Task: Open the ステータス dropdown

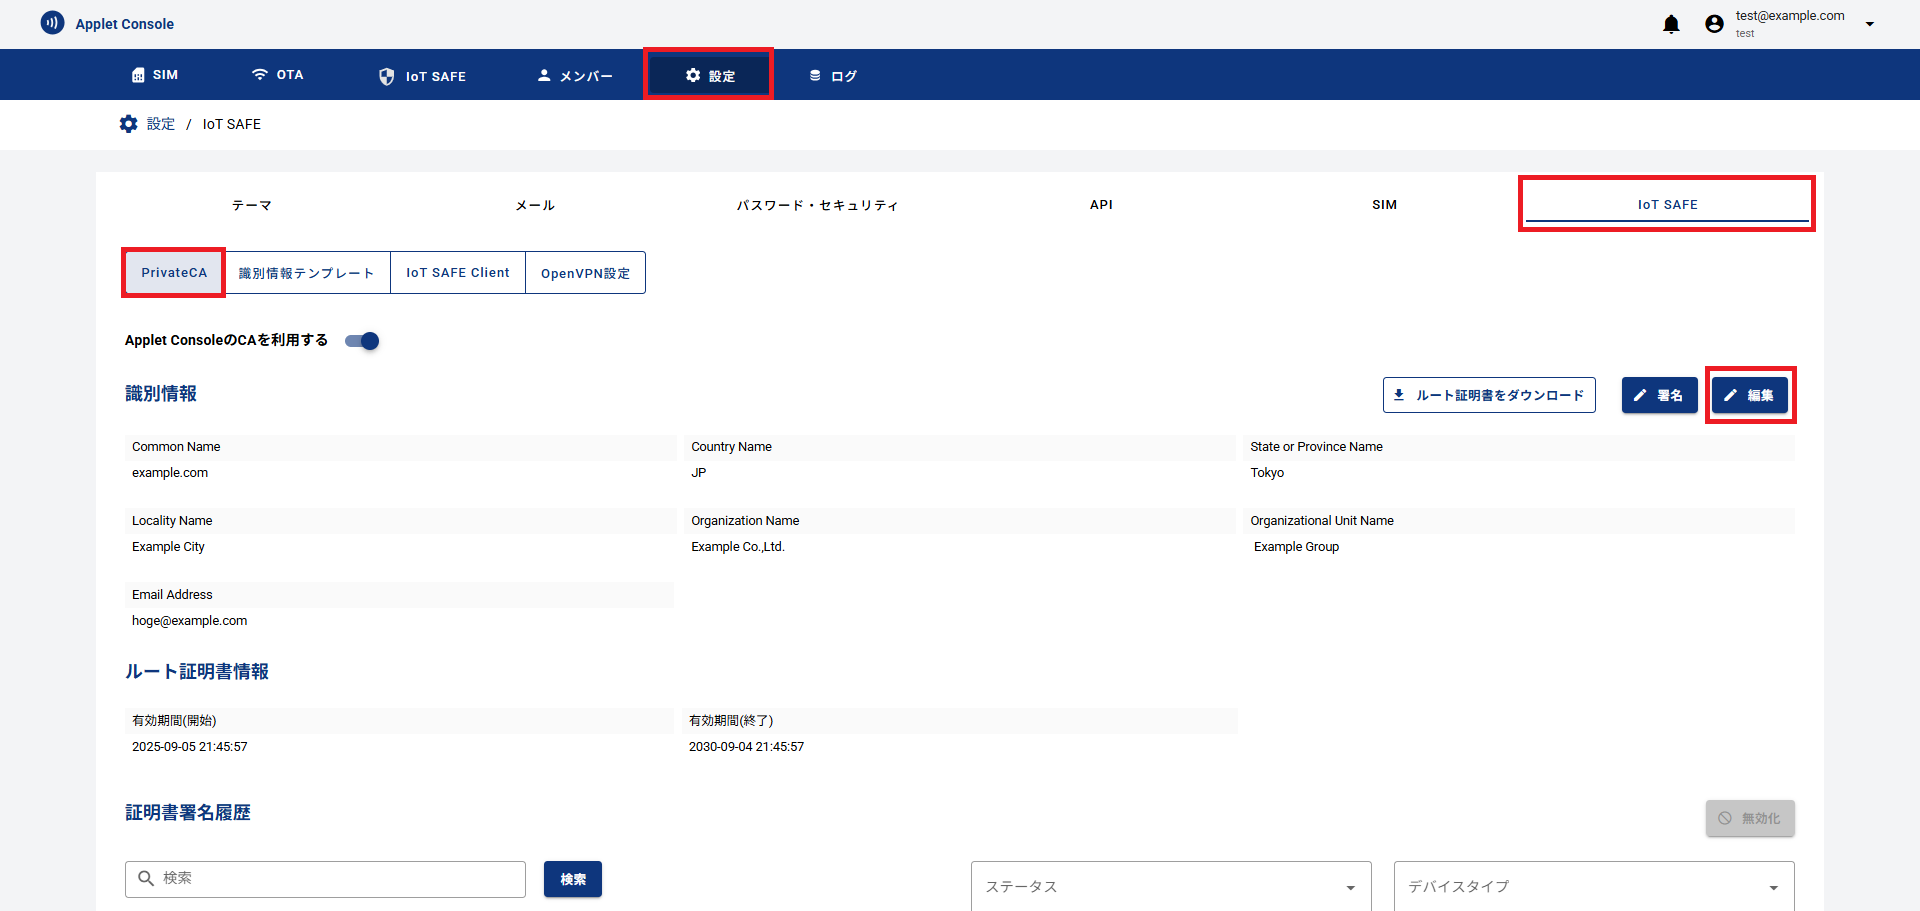Action: (1170, 886)
